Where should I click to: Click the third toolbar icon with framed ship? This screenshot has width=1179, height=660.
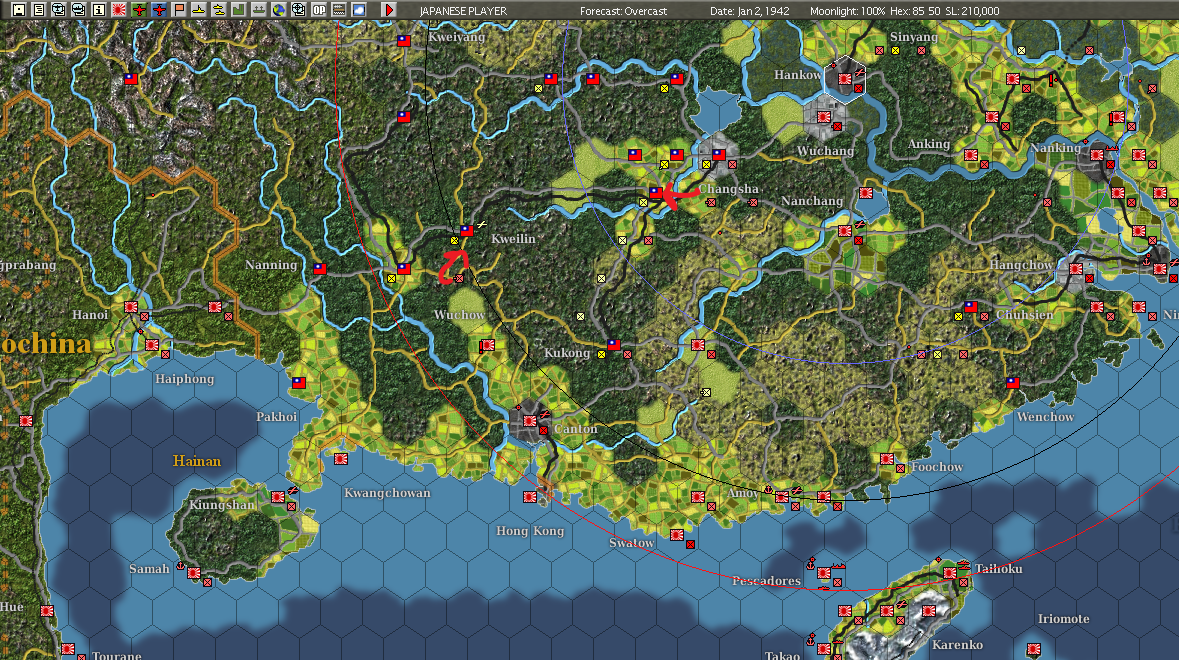click(59, 10)
